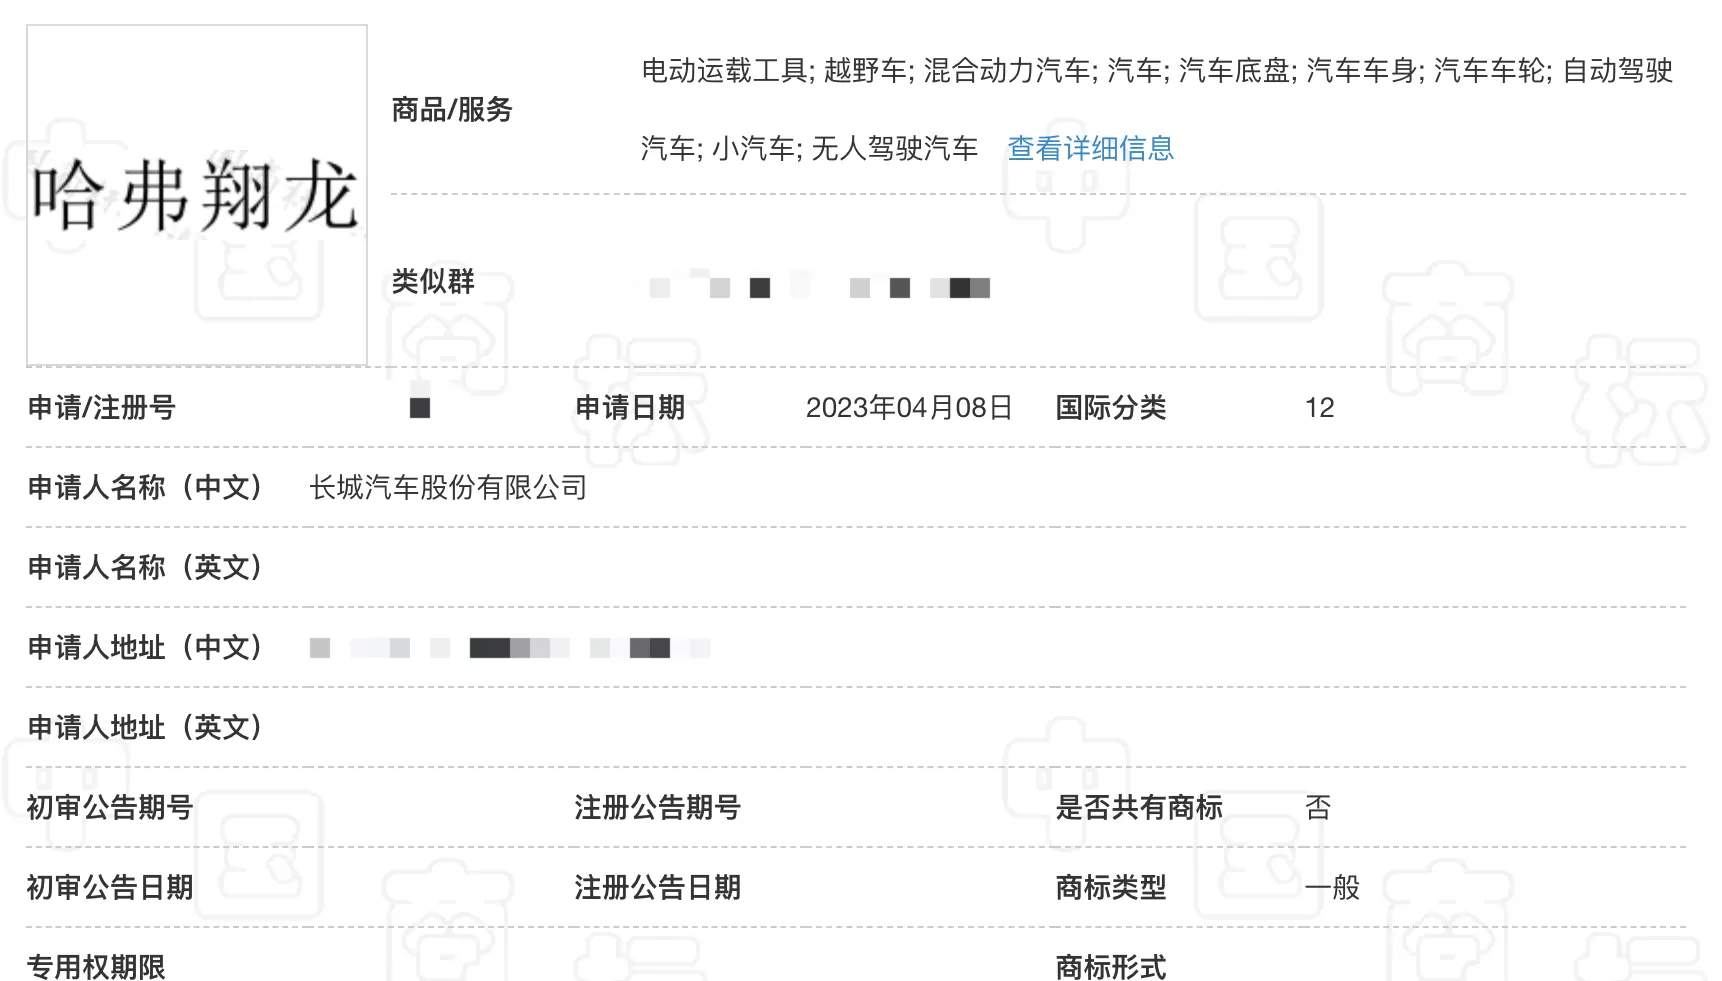
Task: Select the 否 value
Action: point(1318,807)
